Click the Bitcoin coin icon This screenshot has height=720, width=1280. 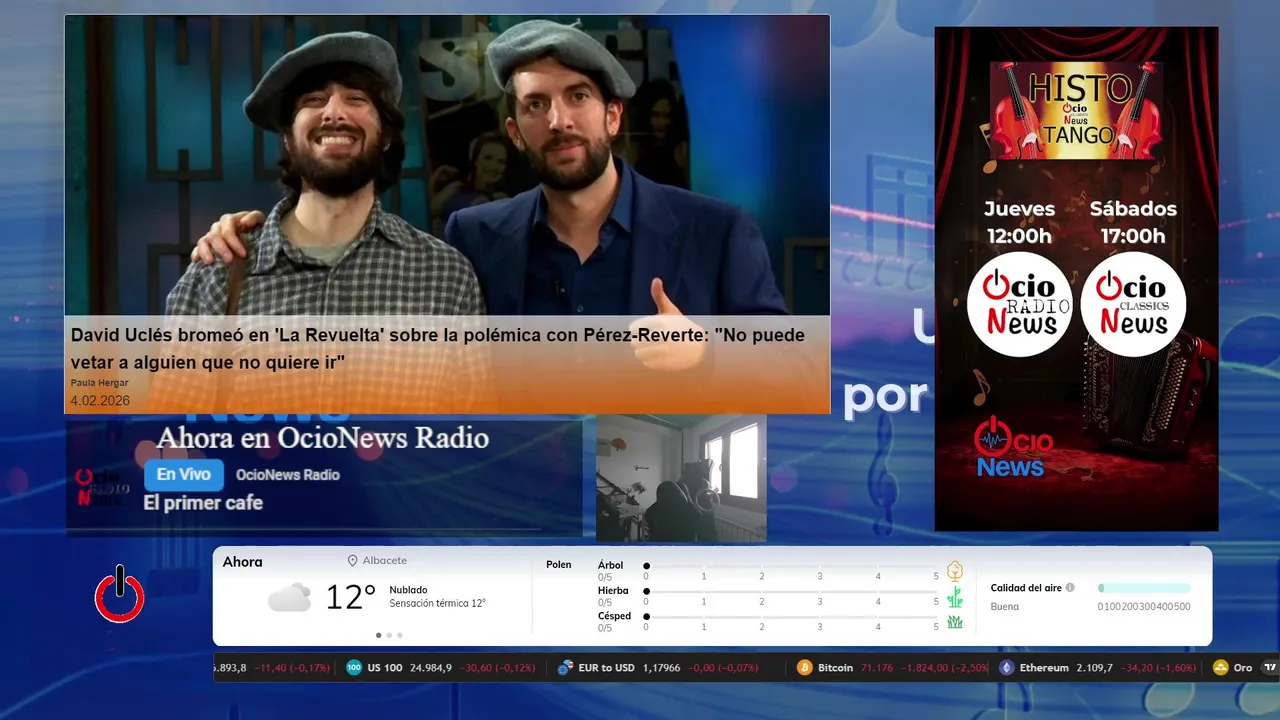(805, 668)
